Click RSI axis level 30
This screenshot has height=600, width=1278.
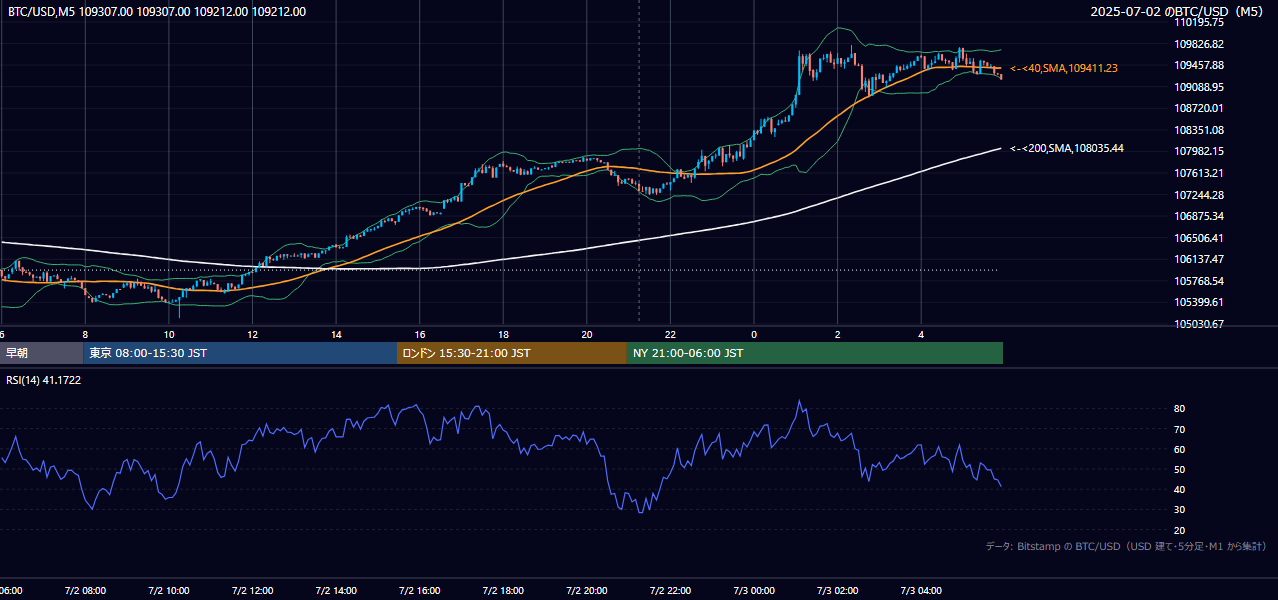(1179, 510)
